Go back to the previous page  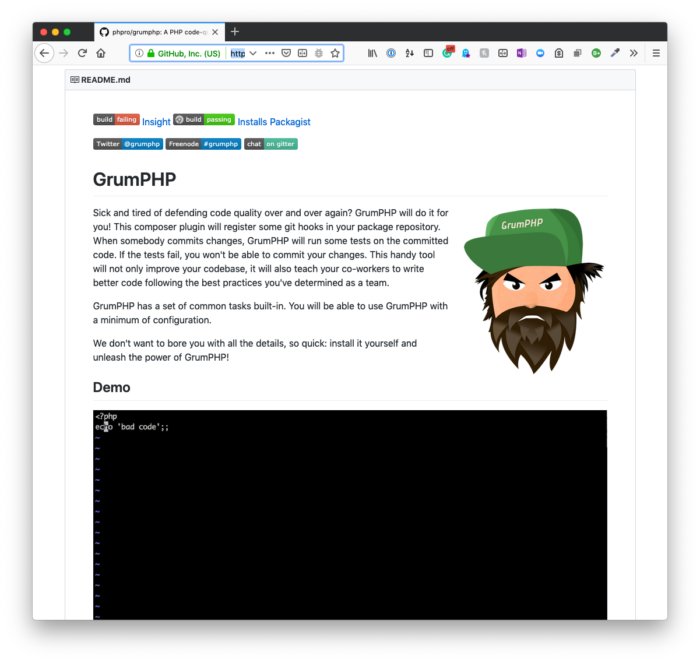pos(44,53)
